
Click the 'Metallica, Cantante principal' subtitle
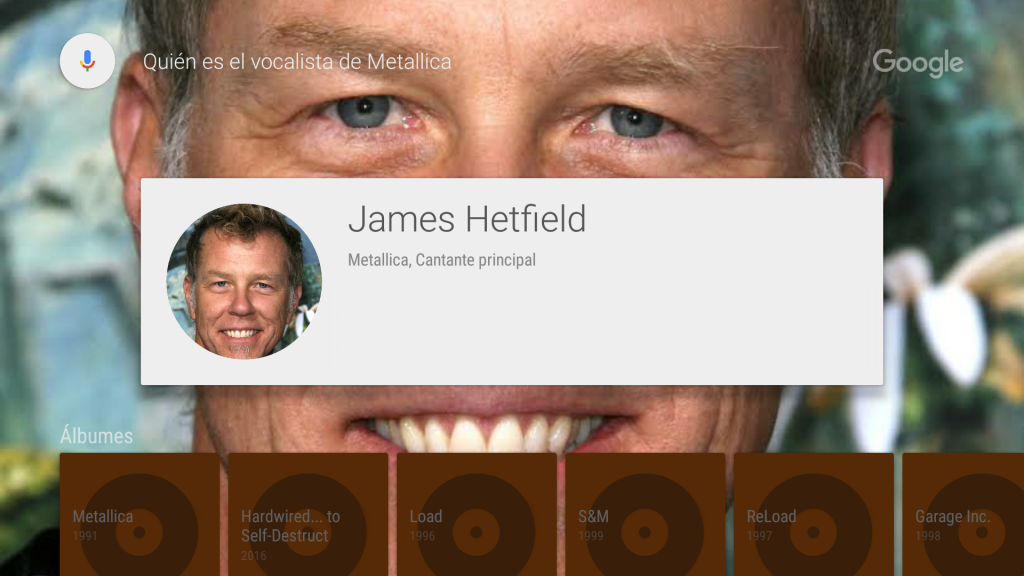441,260
